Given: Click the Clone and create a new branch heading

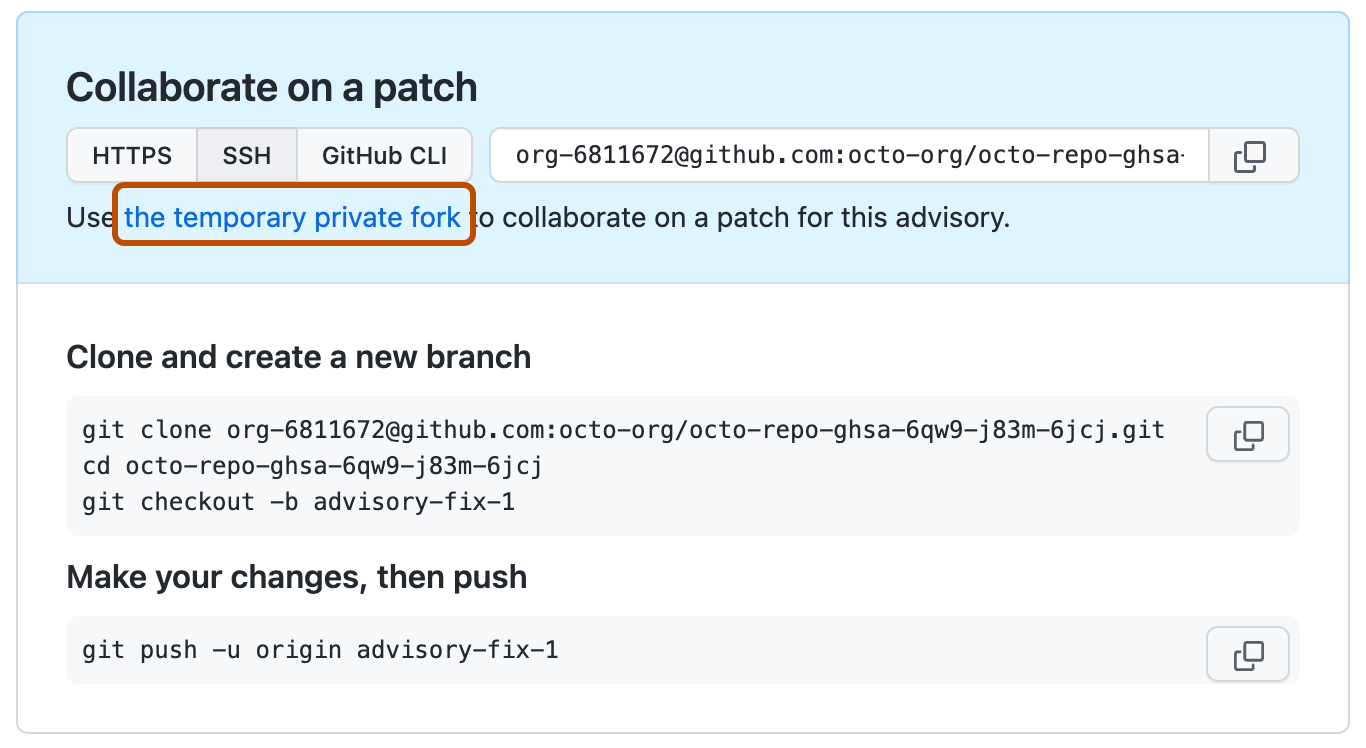Looking at the screenshot, I should click(x=297, y=357).
